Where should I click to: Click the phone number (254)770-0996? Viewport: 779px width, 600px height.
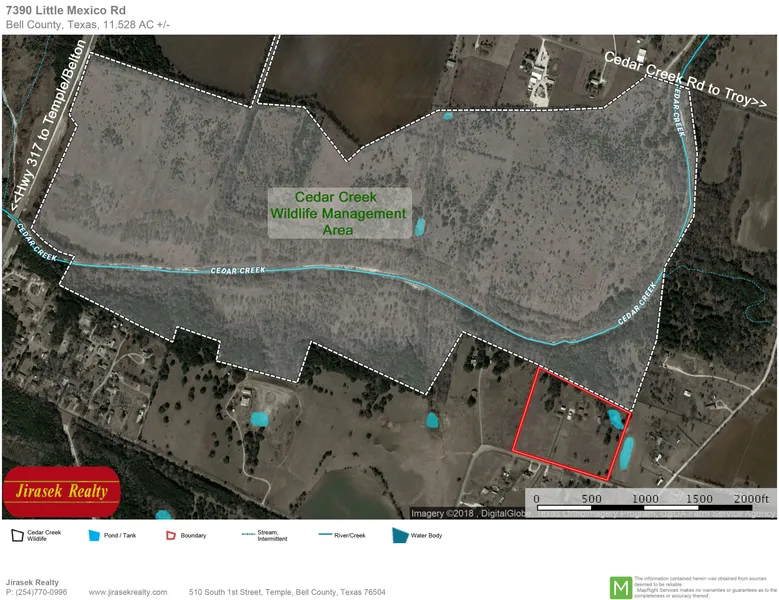point(42,592)
